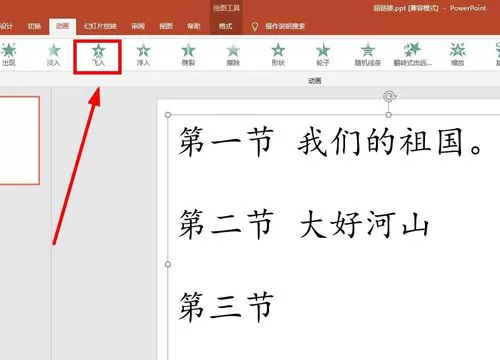This screenshot has width=500, height=360.
Task: Apply the 劈裂 (Split) animation effect
Action: click(x=188, y=55)
